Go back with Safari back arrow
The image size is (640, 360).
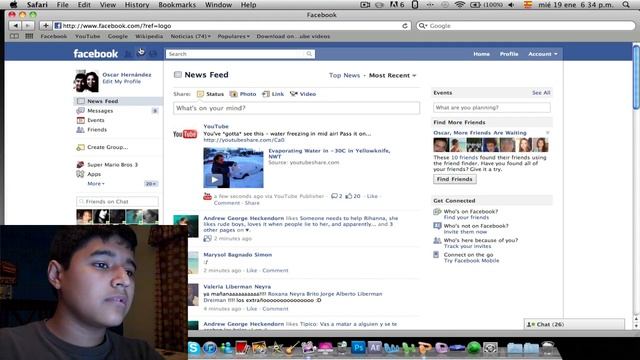pyautogui.click(x=15, y=26)
